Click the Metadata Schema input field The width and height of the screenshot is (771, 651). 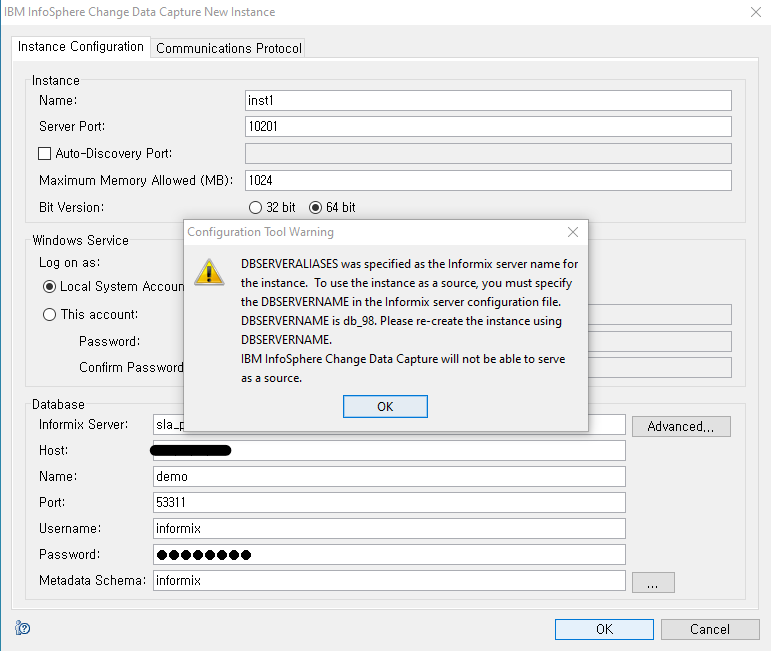[x=389, y=581]
